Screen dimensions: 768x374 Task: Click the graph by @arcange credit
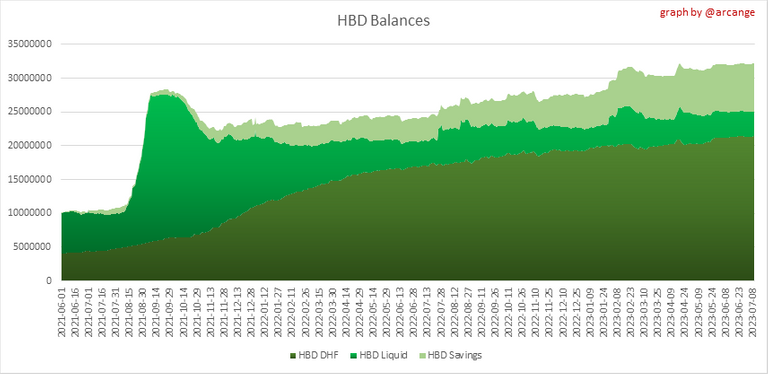coord(707,13)
